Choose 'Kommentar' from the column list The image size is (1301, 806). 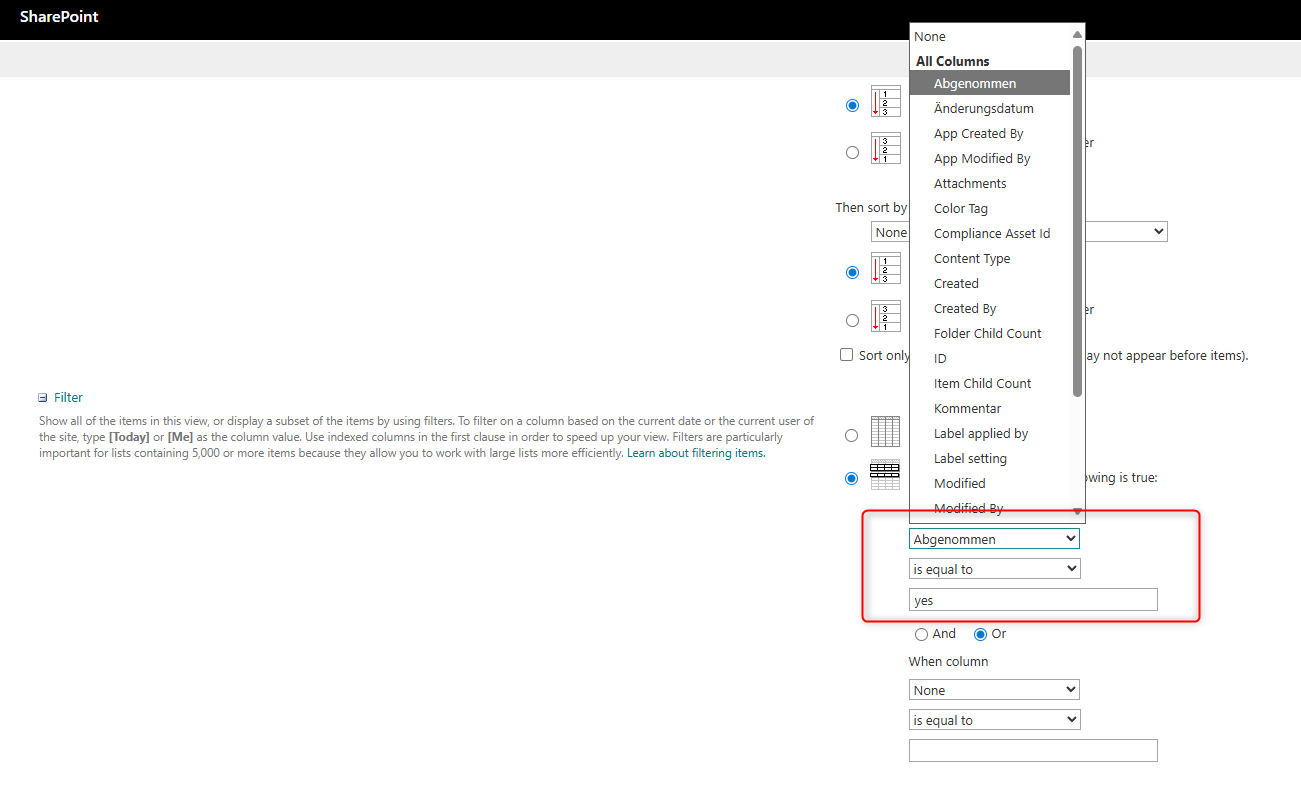(967, 408)
